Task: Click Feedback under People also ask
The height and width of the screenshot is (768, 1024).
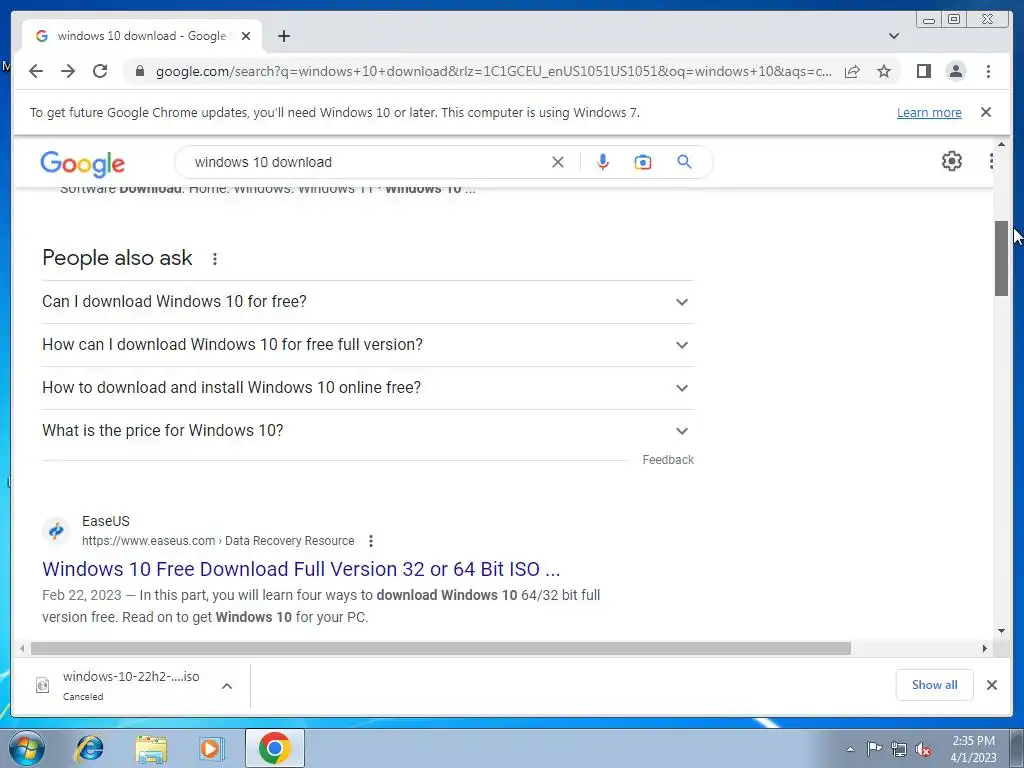Action: (667, 460)
